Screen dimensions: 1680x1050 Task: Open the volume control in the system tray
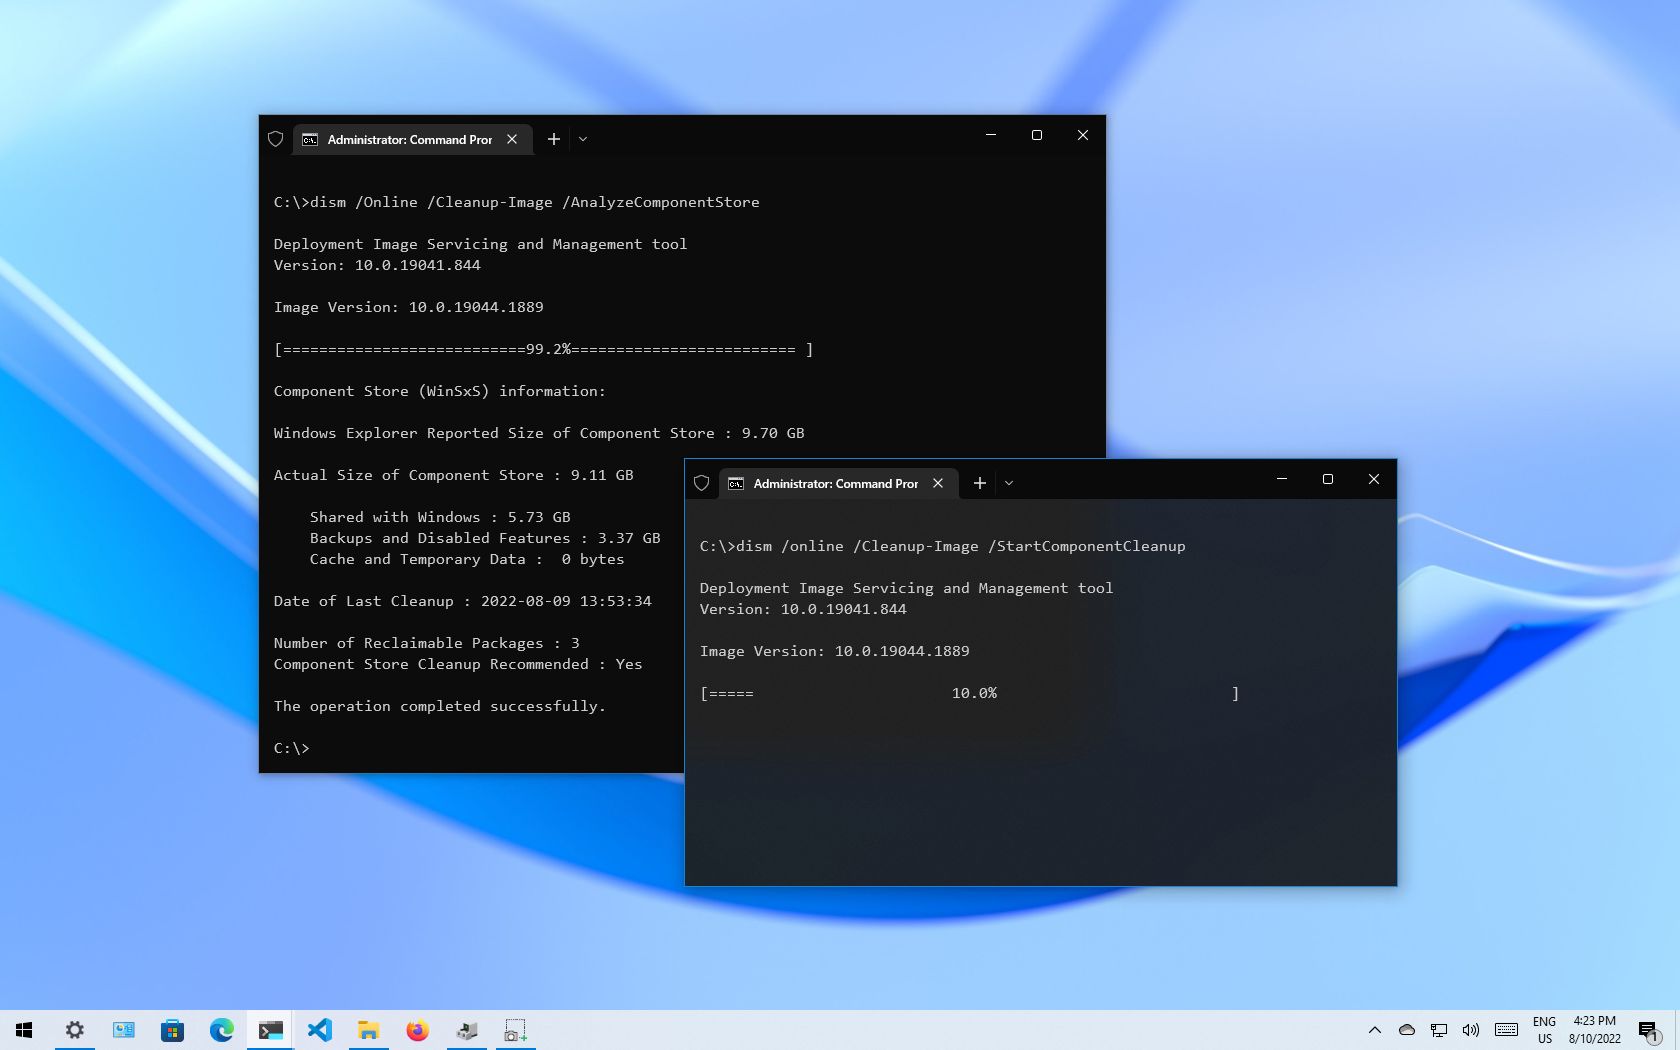coord(1471,1030)
